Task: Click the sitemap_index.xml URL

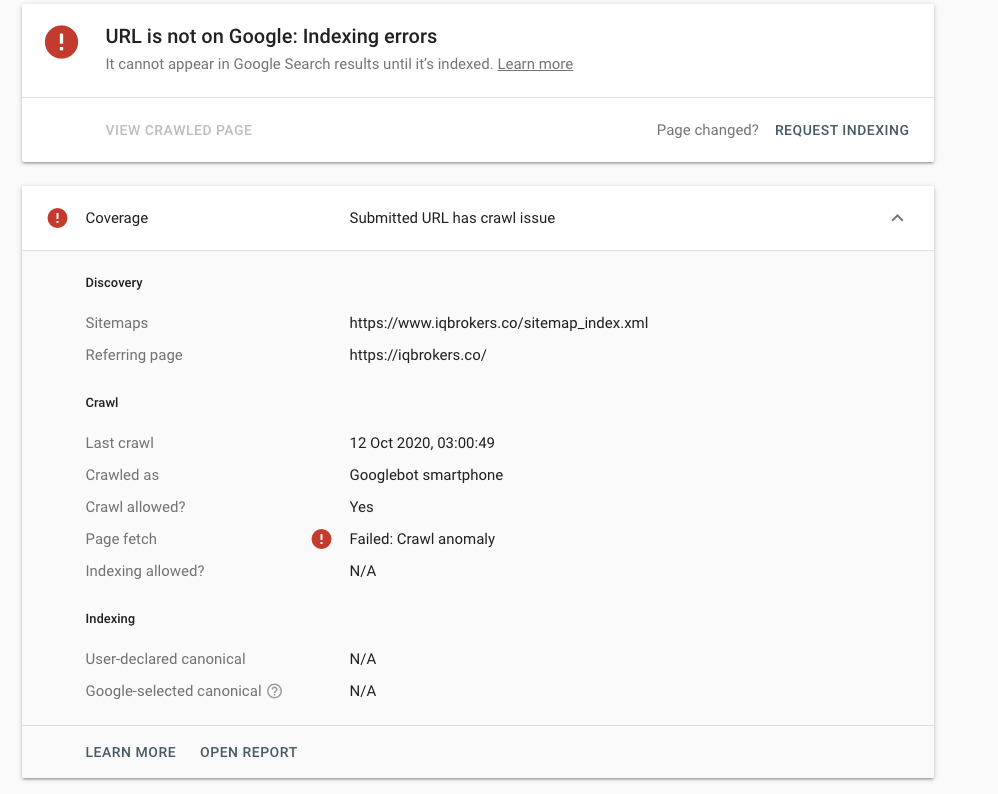Action: tap(498, 323)
